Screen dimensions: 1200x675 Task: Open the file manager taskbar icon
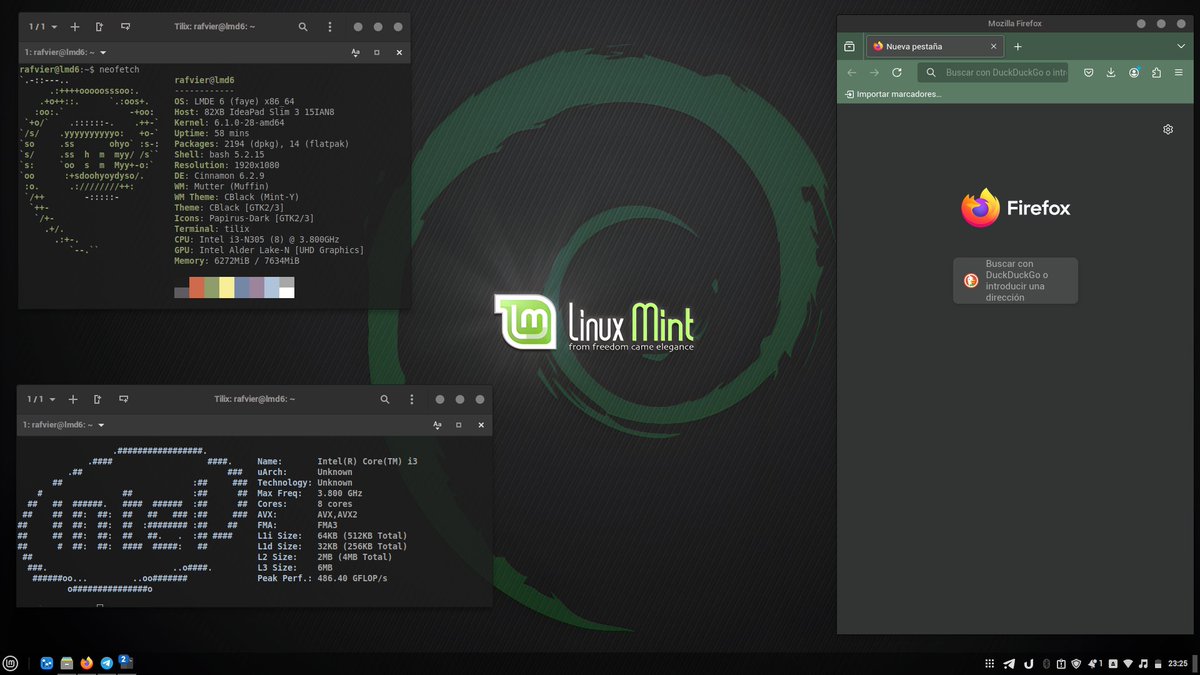[x=67, y=663]
